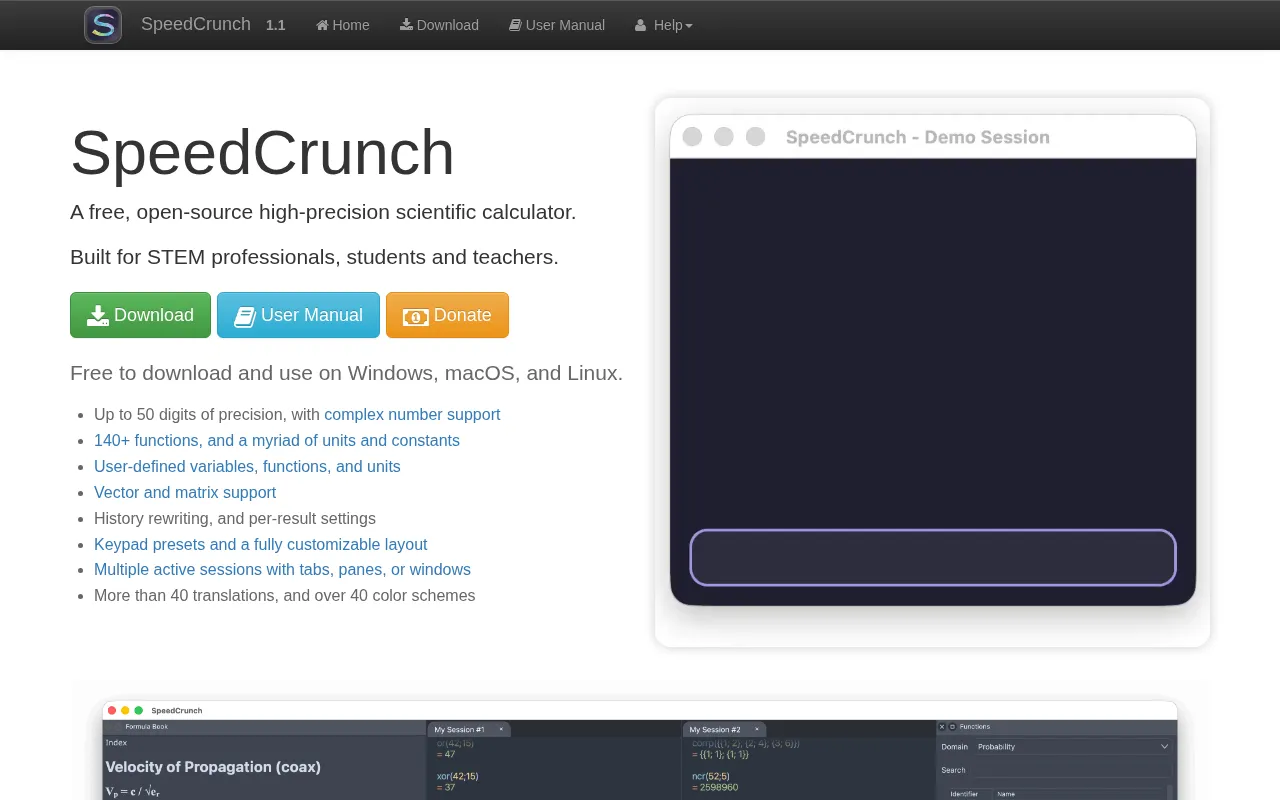Go to the Download nav item
The width and height of the screenshot is (1280, 800).
tap(439, 25)
